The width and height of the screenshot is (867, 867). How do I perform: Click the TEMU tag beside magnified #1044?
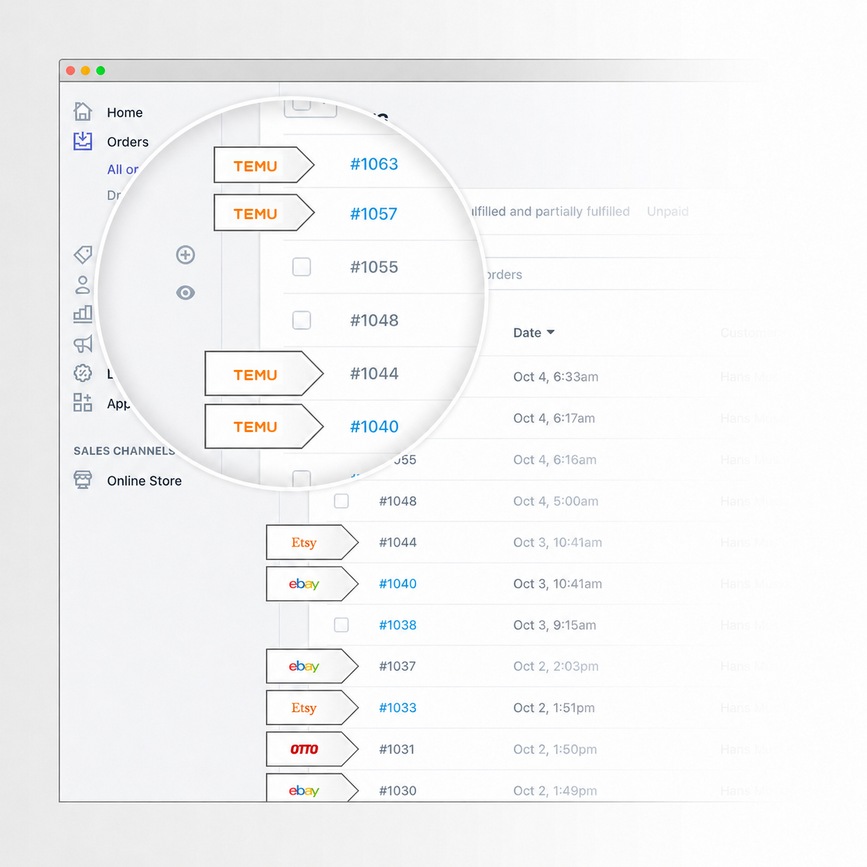264,373
